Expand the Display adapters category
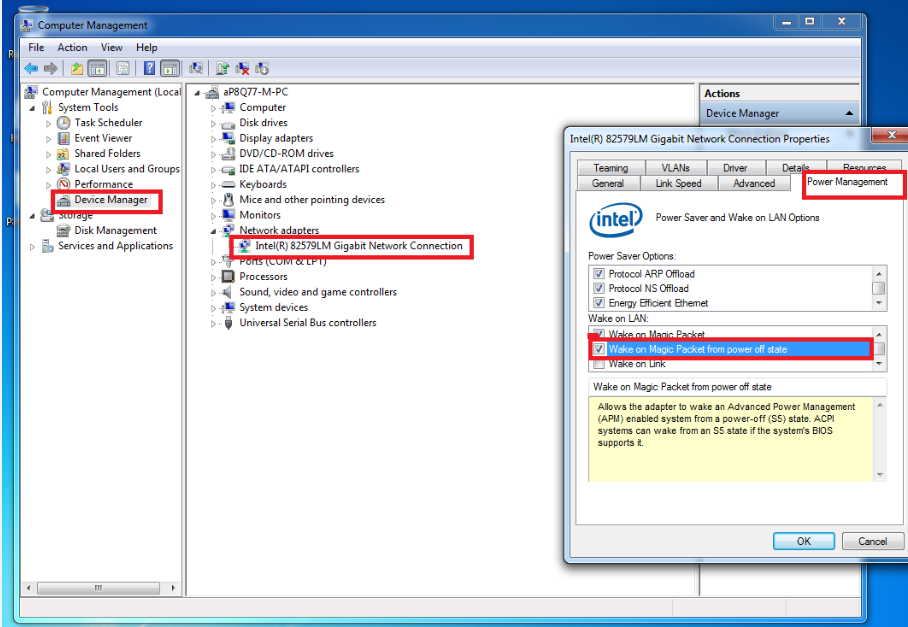The image size is (908, 627). click(213, 139)
